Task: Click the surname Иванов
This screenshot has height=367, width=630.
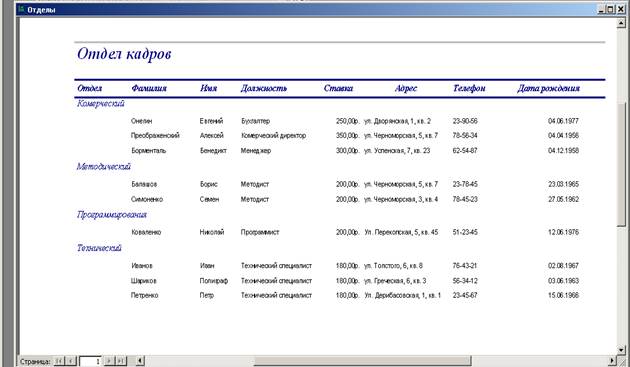Action: click(x=142, y=266)
